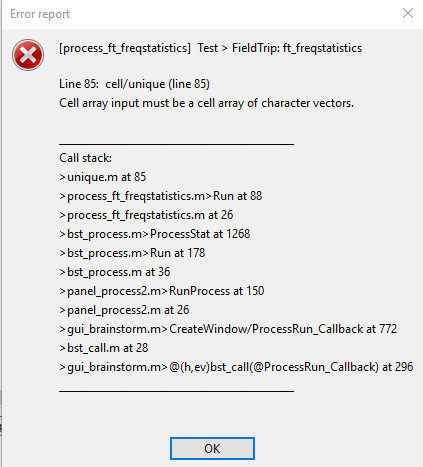Screen dimensions: 423x467
Task: Click the Error report window title
Action: [40, 14]
